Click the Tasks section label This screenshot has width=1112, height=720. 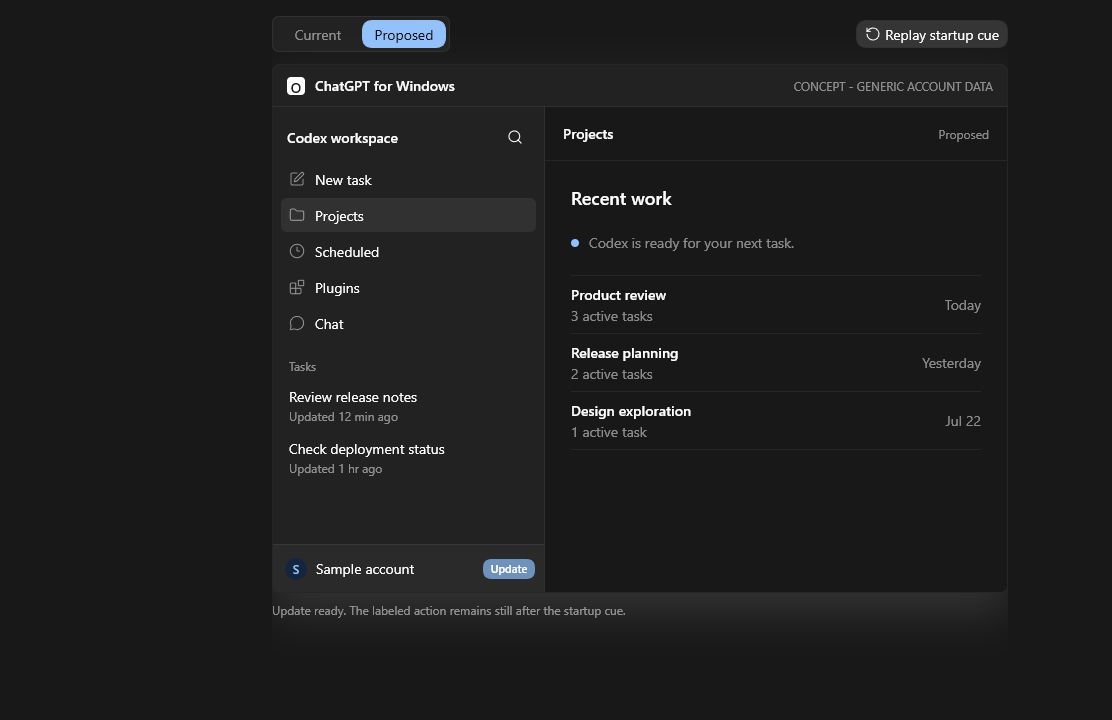302,367
